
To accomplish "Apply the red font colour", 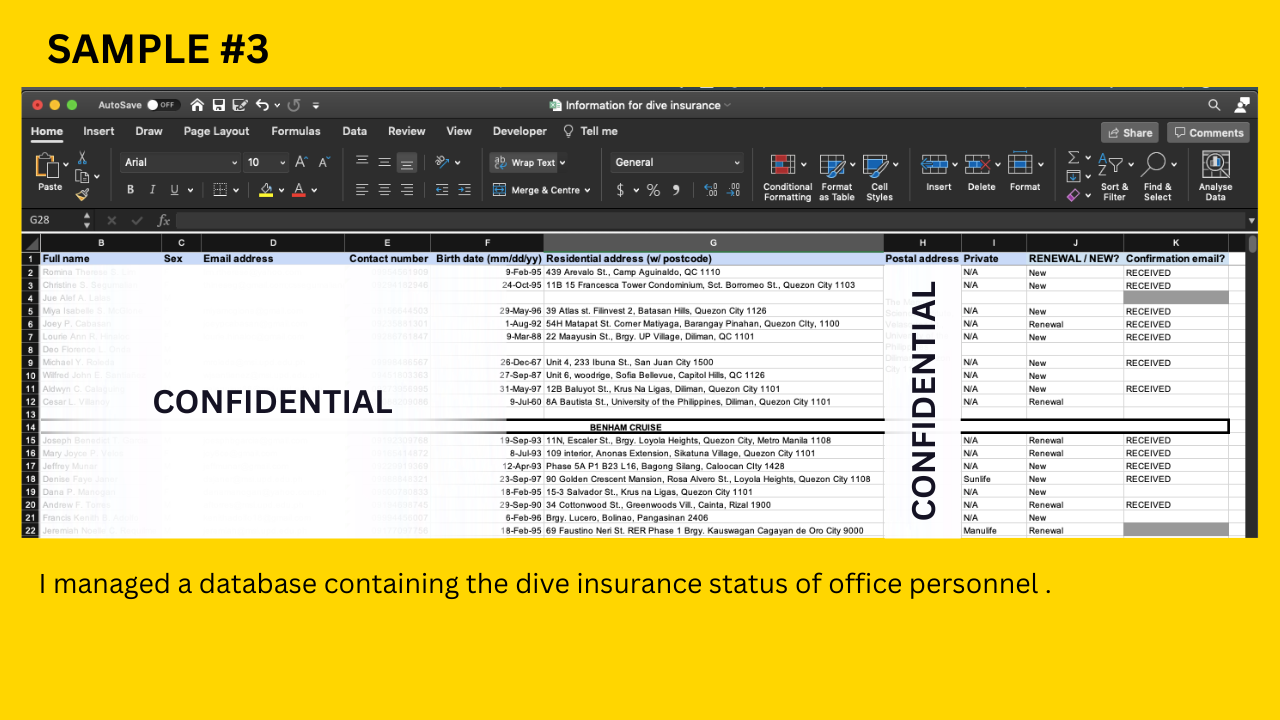I will [x=298, y=190].
